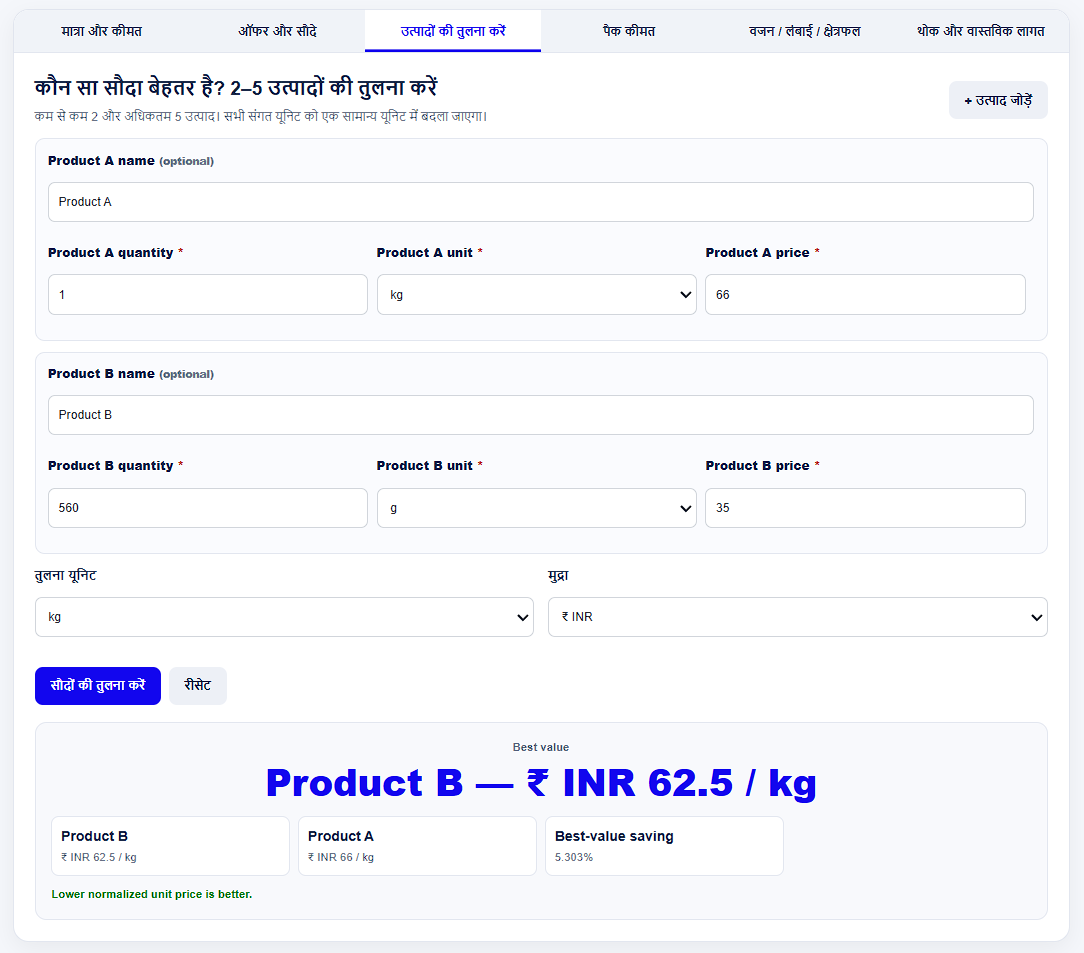This screenshot has width=1084, height=953.
Task: Select the उत्पादों की तुलना करें tab
Action: [453, 31]
